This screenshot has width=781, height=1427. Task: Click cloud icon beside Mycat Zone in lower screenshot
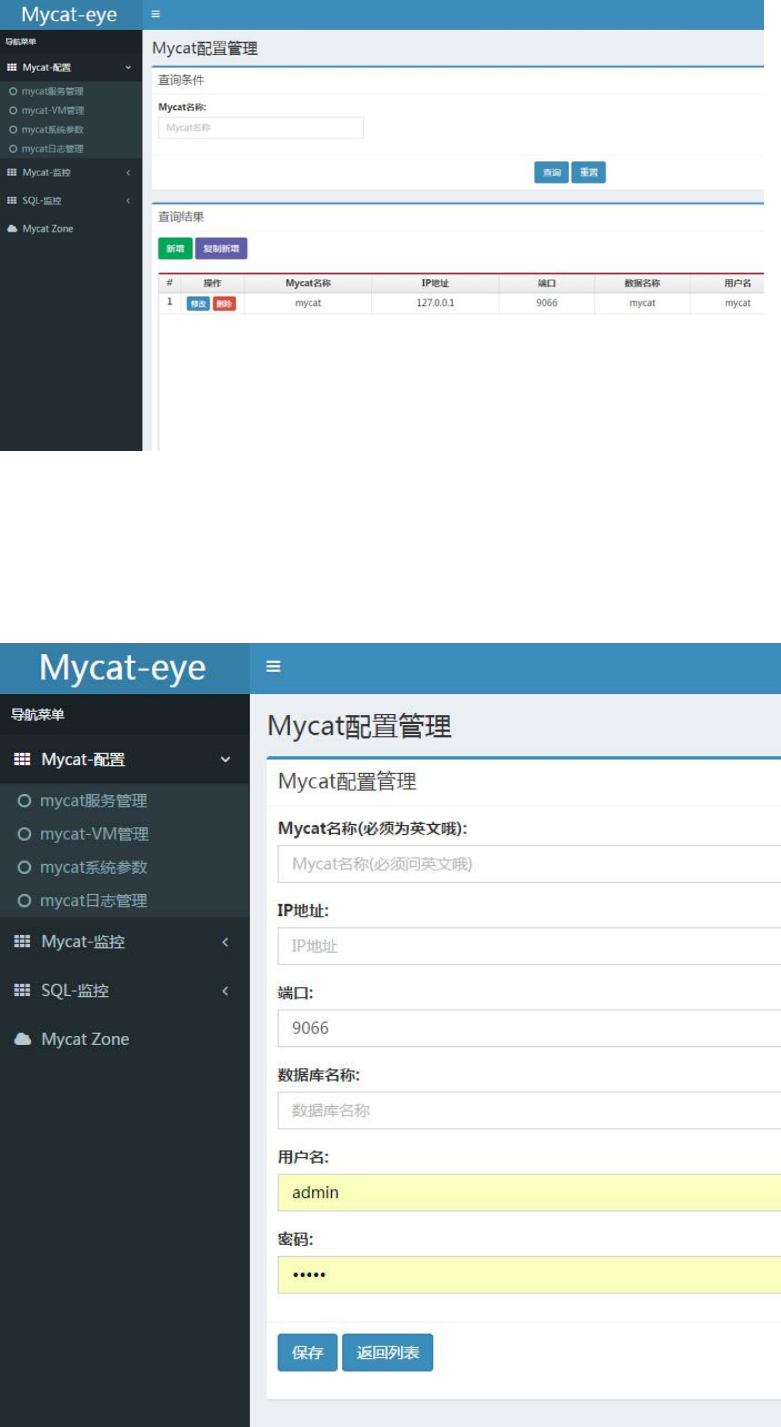click(x=22, y=1040)
